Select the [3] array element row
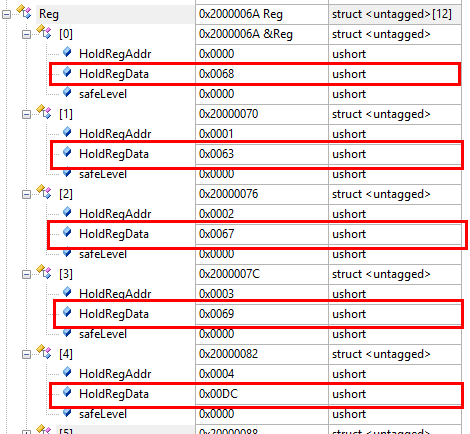The width and height of the screenshot is (470, 434). point(66,274)
